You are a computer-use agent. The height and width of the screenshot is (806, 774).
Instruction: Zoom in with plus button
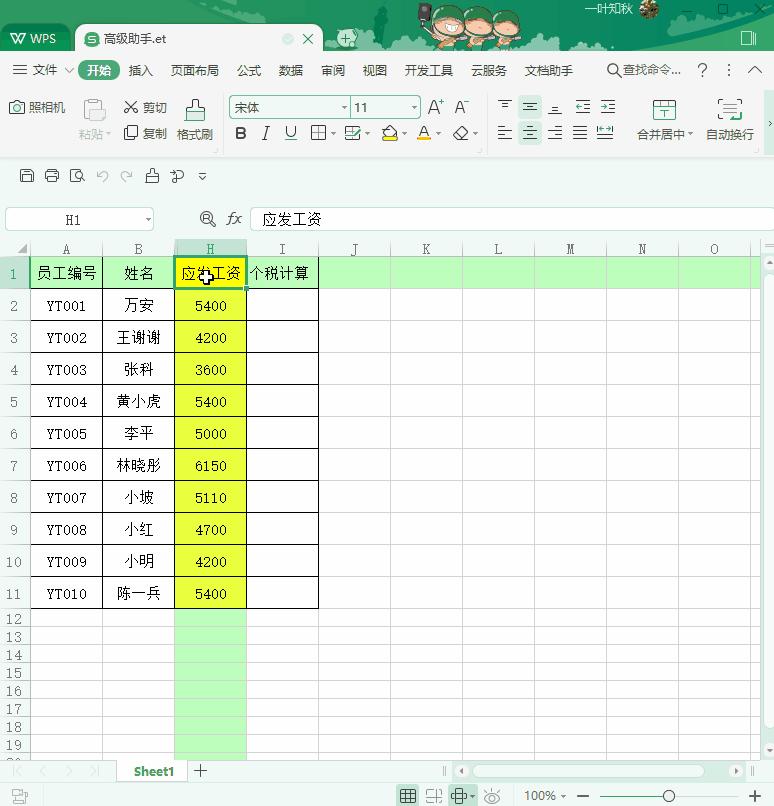point(755,796)
